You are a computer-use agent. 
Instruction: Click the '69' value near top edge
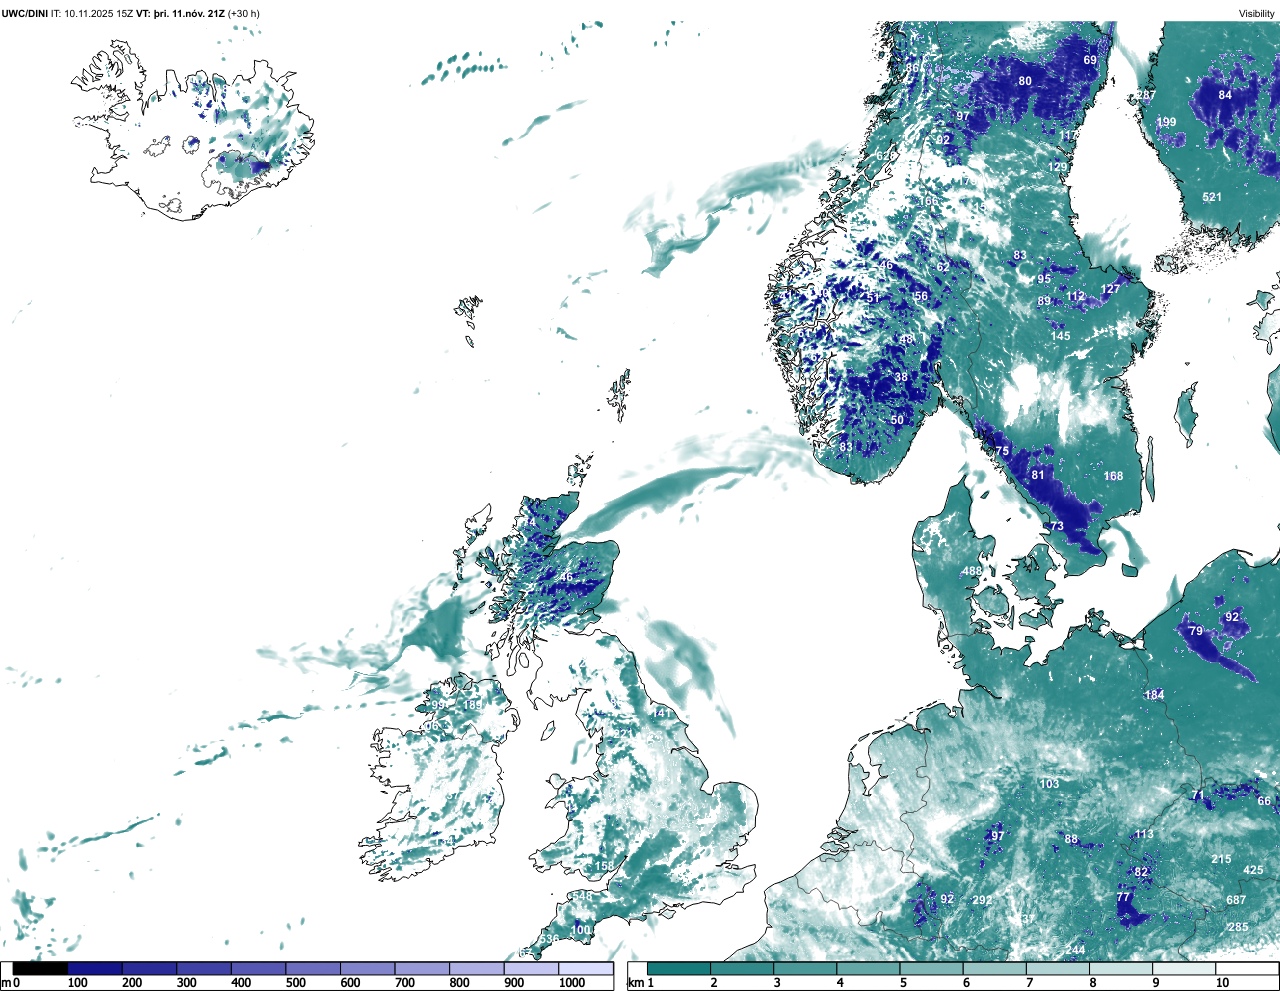(1090, 60)
